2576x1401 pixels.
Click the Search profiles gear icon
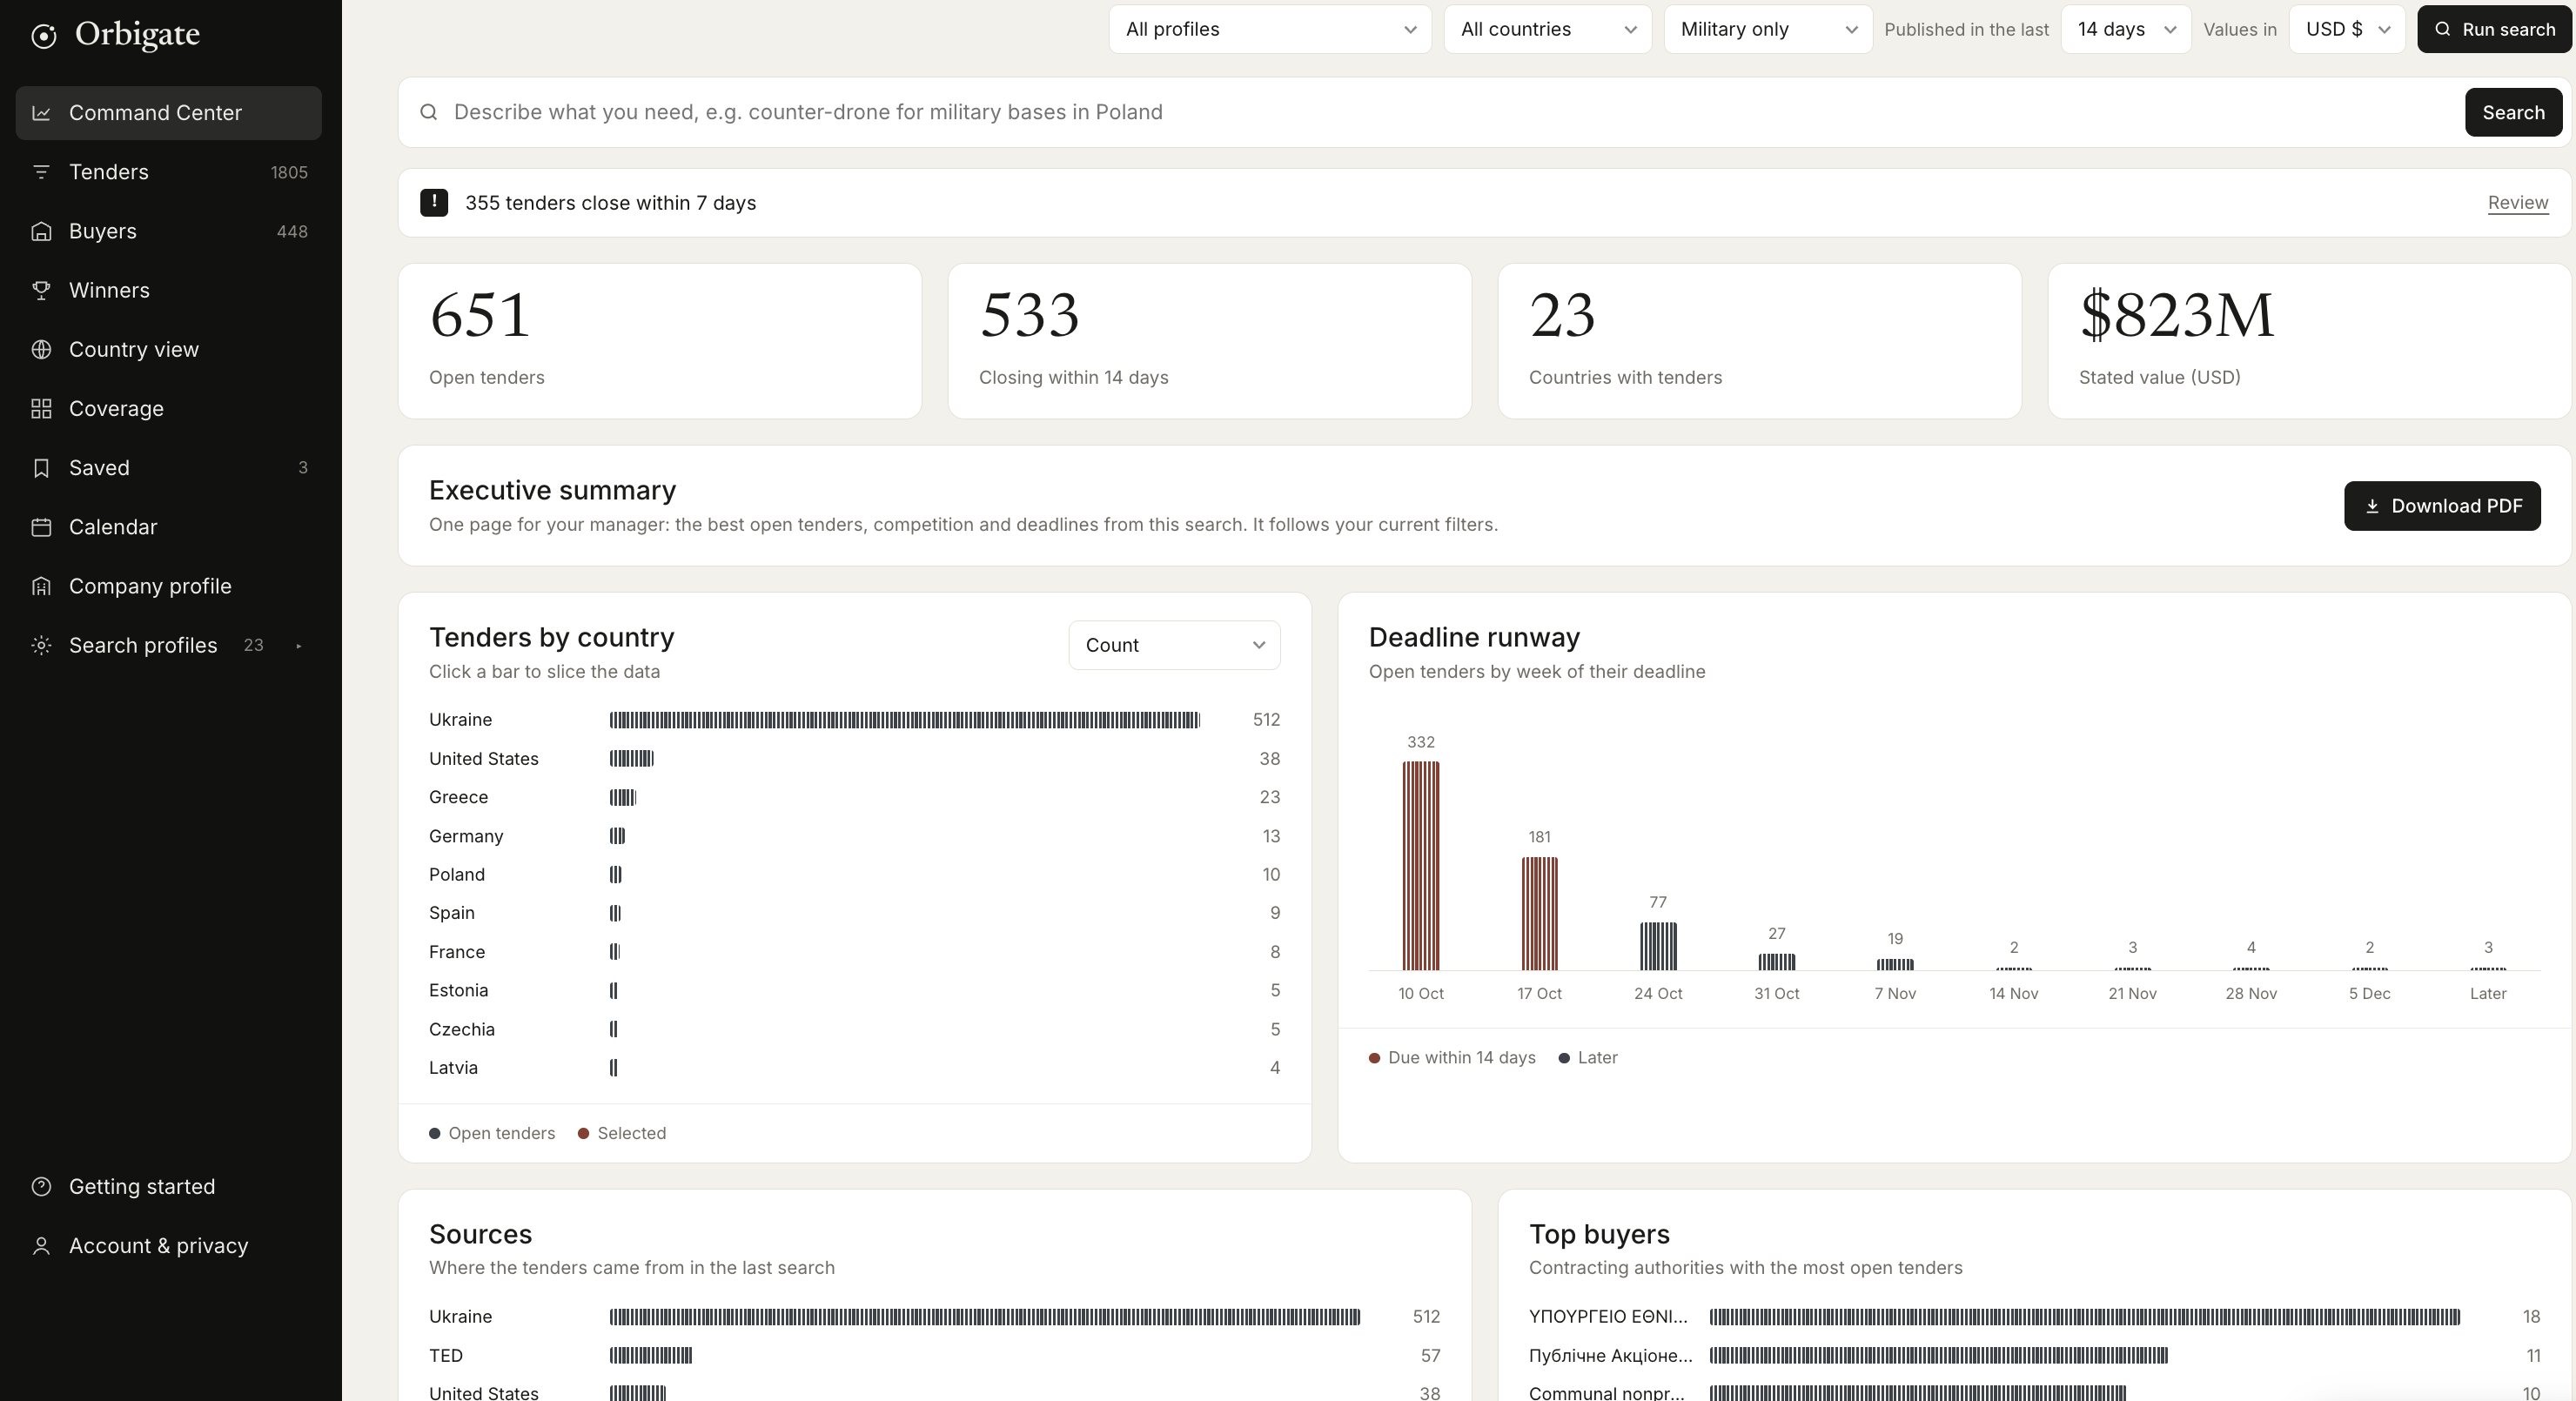point(41,645)
